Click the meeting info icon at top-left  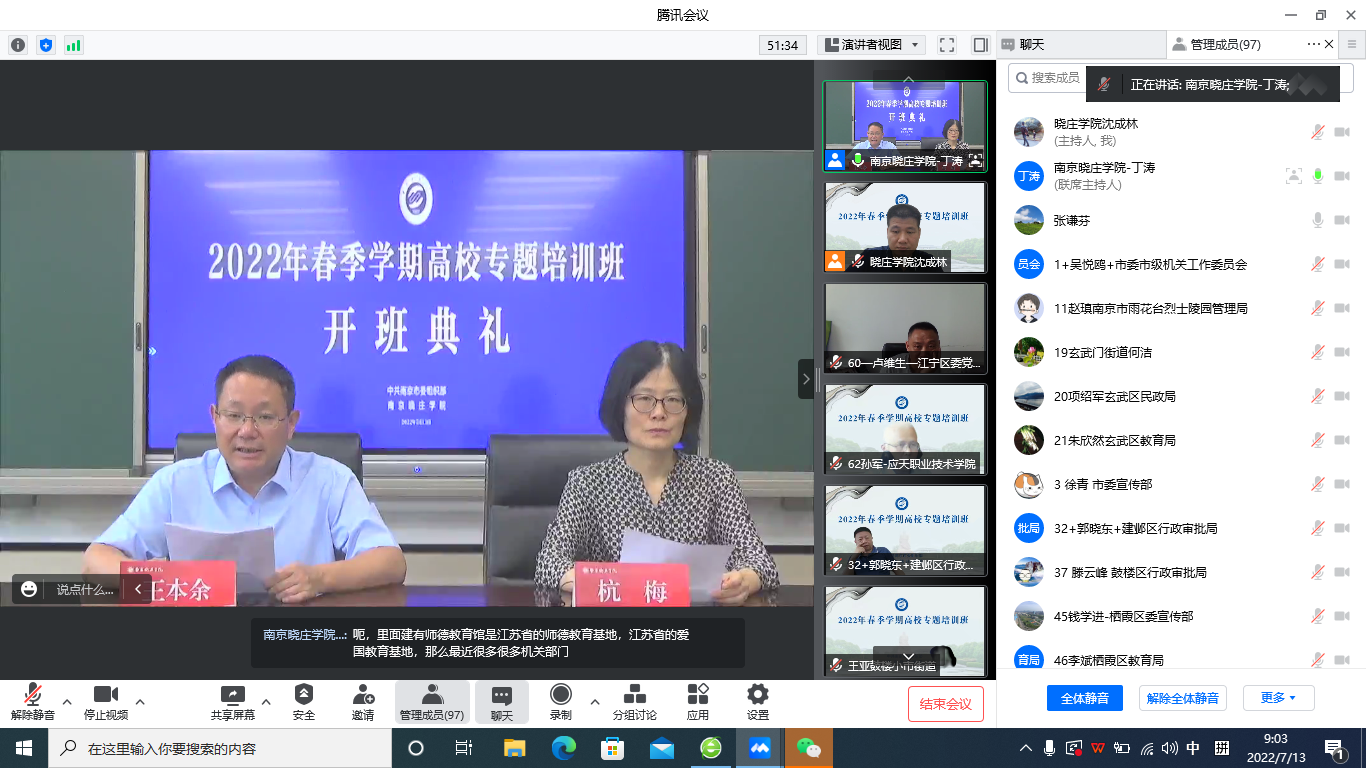point(18,45)
